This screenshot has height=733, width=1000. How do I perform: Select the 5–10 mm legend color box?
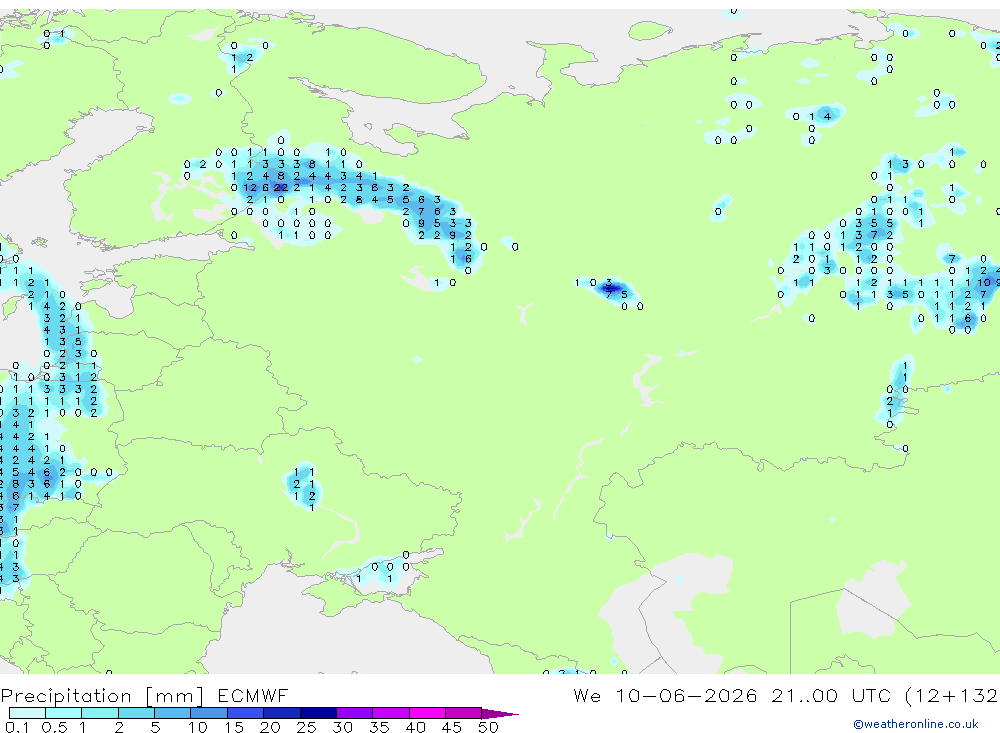[x=173, y=713]
